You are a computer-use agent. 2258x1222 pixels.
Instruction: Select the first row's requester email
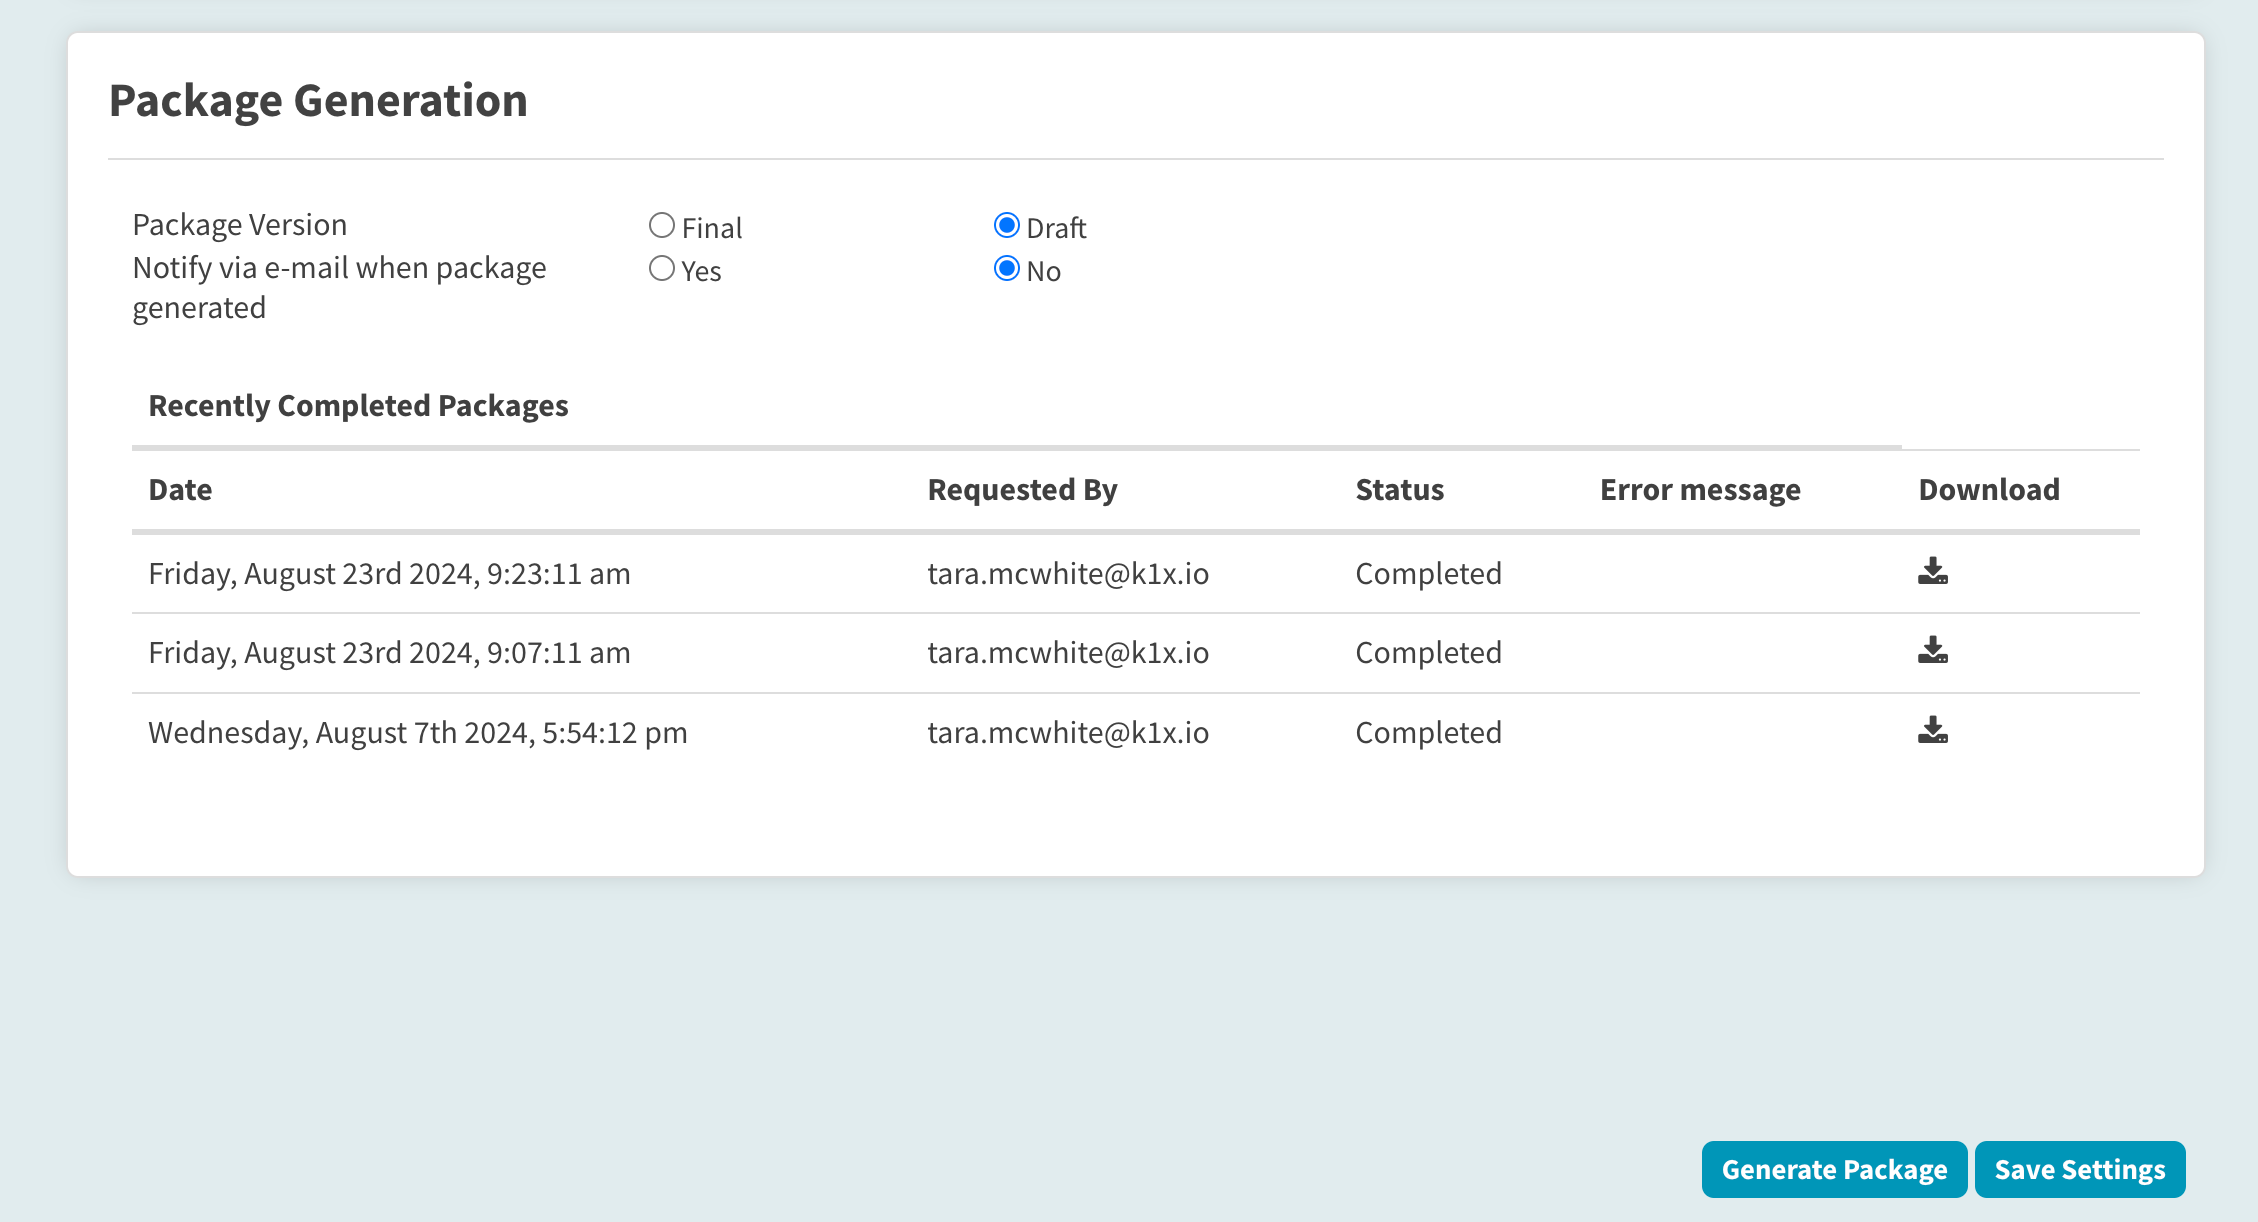pos(1067,574)
